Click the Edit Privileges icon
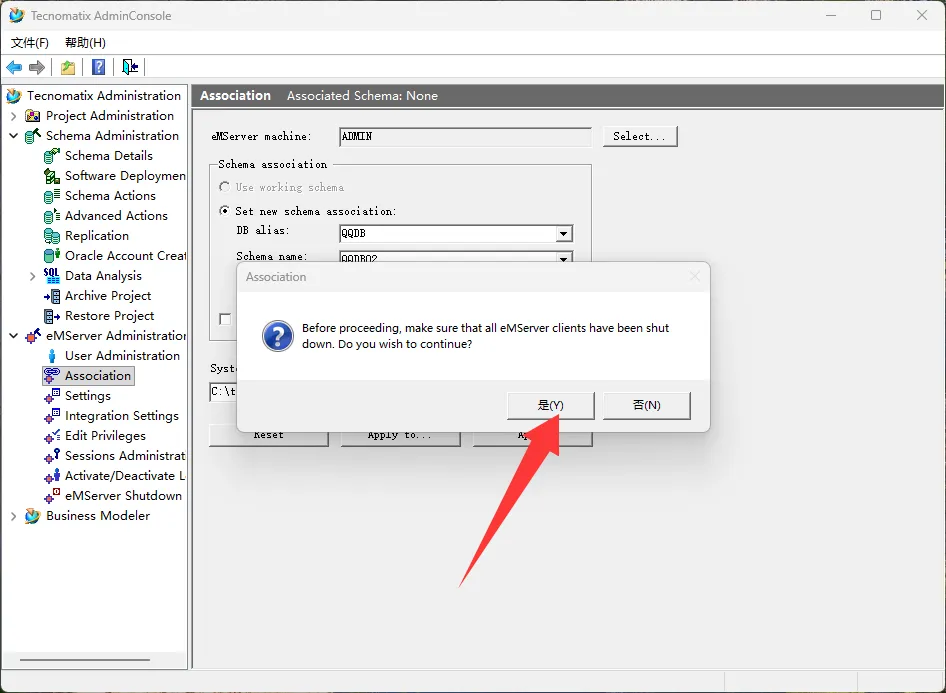Image resolution: width=946 pixels, height=693 pixels. pyautogui.click(x=52, y=435)
